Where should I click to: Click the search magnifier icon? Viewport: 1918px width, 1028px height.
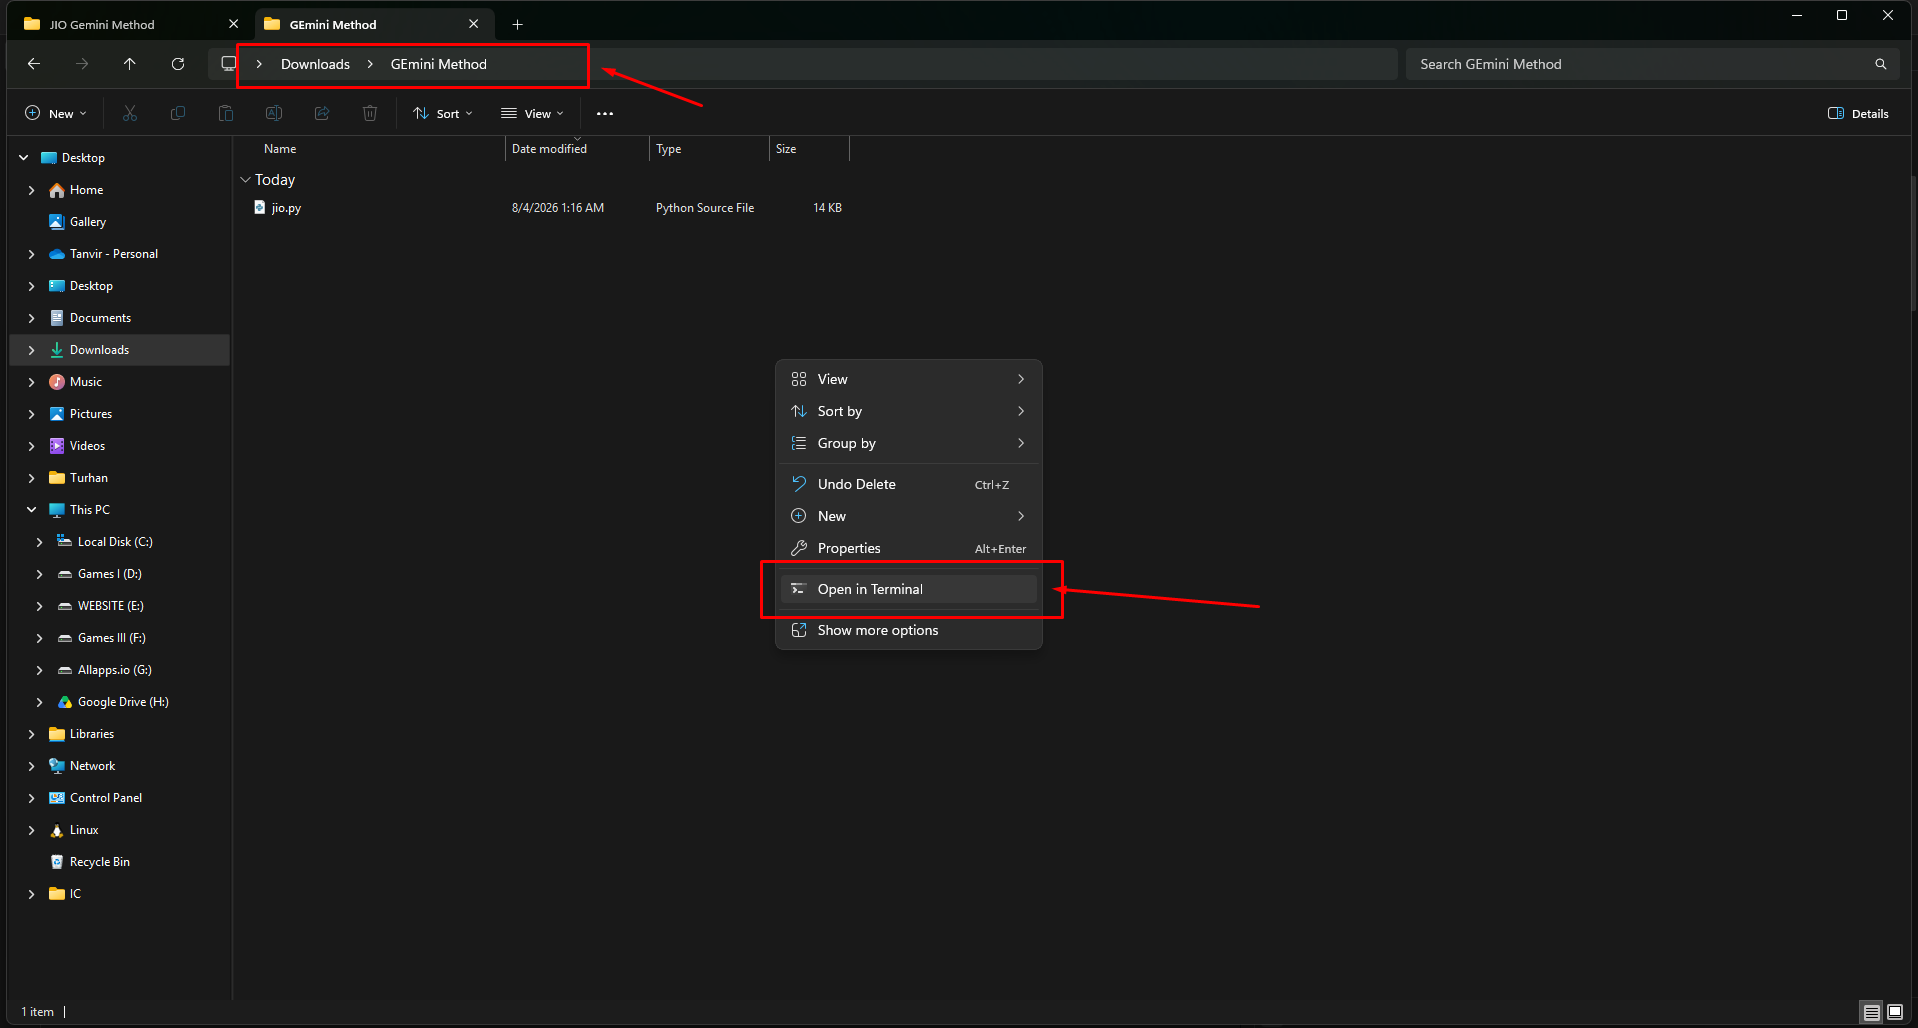point(1880,64)
